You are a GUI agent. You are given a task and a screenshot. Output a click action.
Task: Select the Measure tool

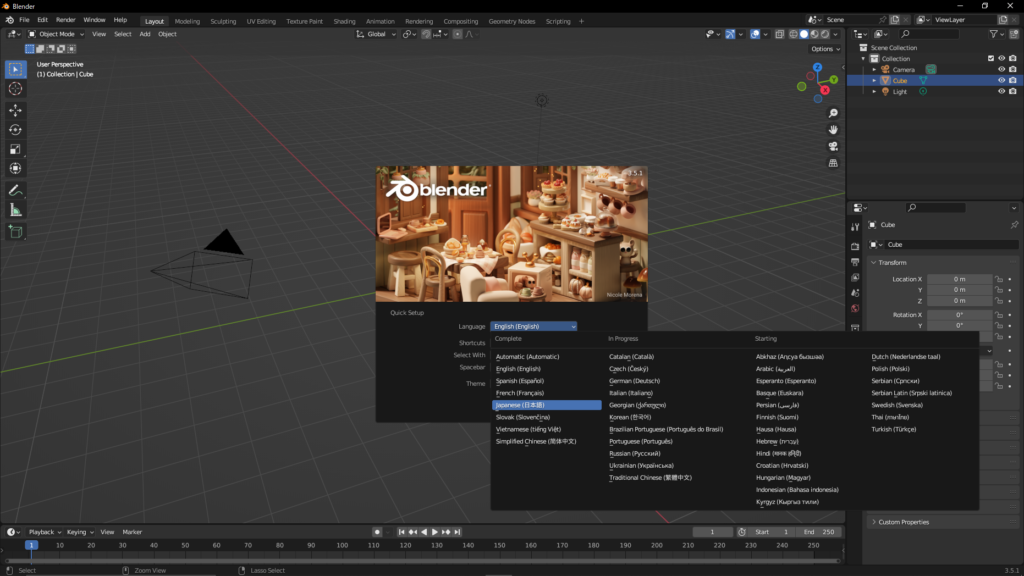[16, 210]
